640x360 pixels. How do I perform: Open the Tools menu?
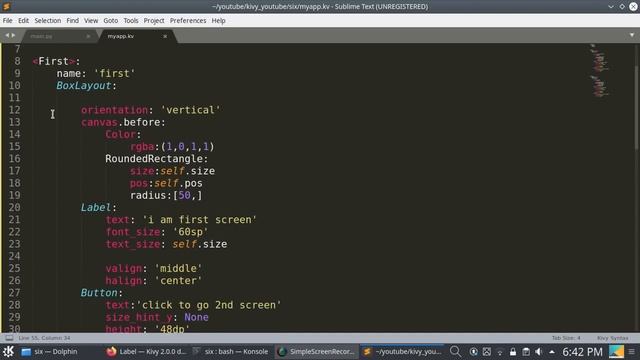point(131,20)
